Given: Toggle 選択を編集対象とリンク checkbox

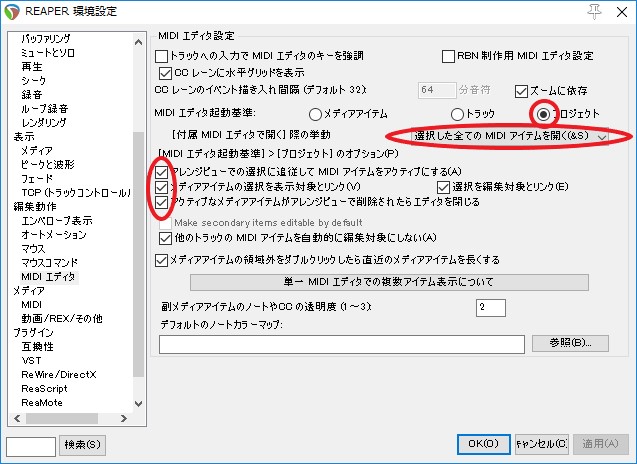Looking at the screenshot, I should point(443,187).
